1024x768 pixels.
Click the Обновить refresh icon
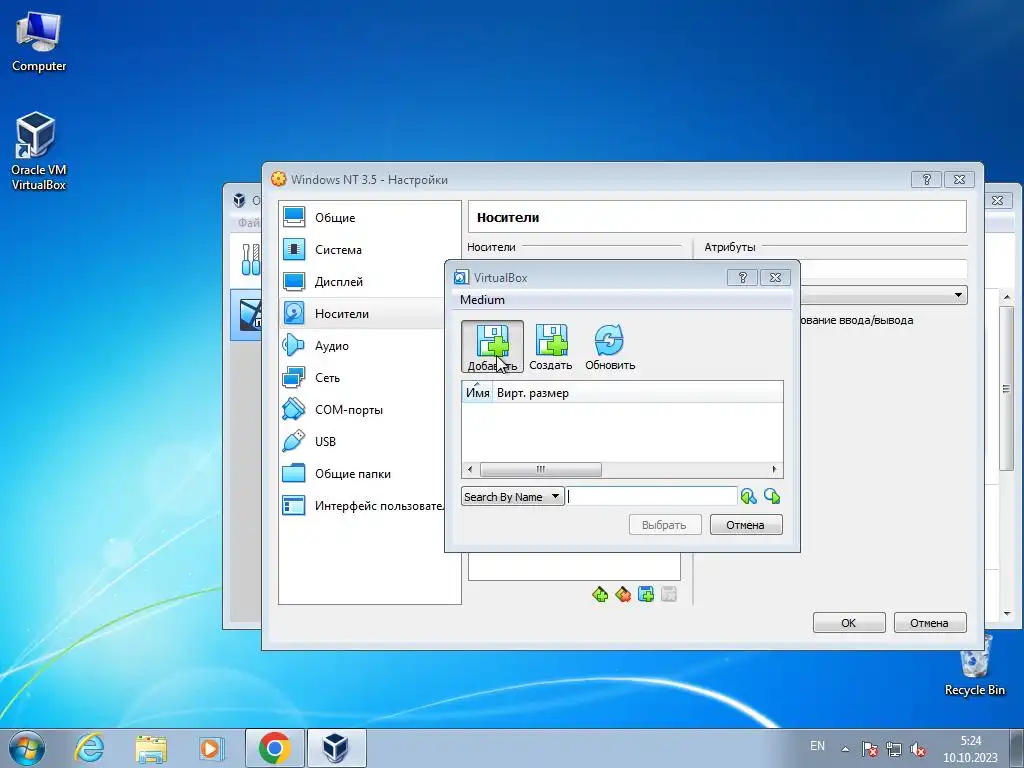coord(609,346)
